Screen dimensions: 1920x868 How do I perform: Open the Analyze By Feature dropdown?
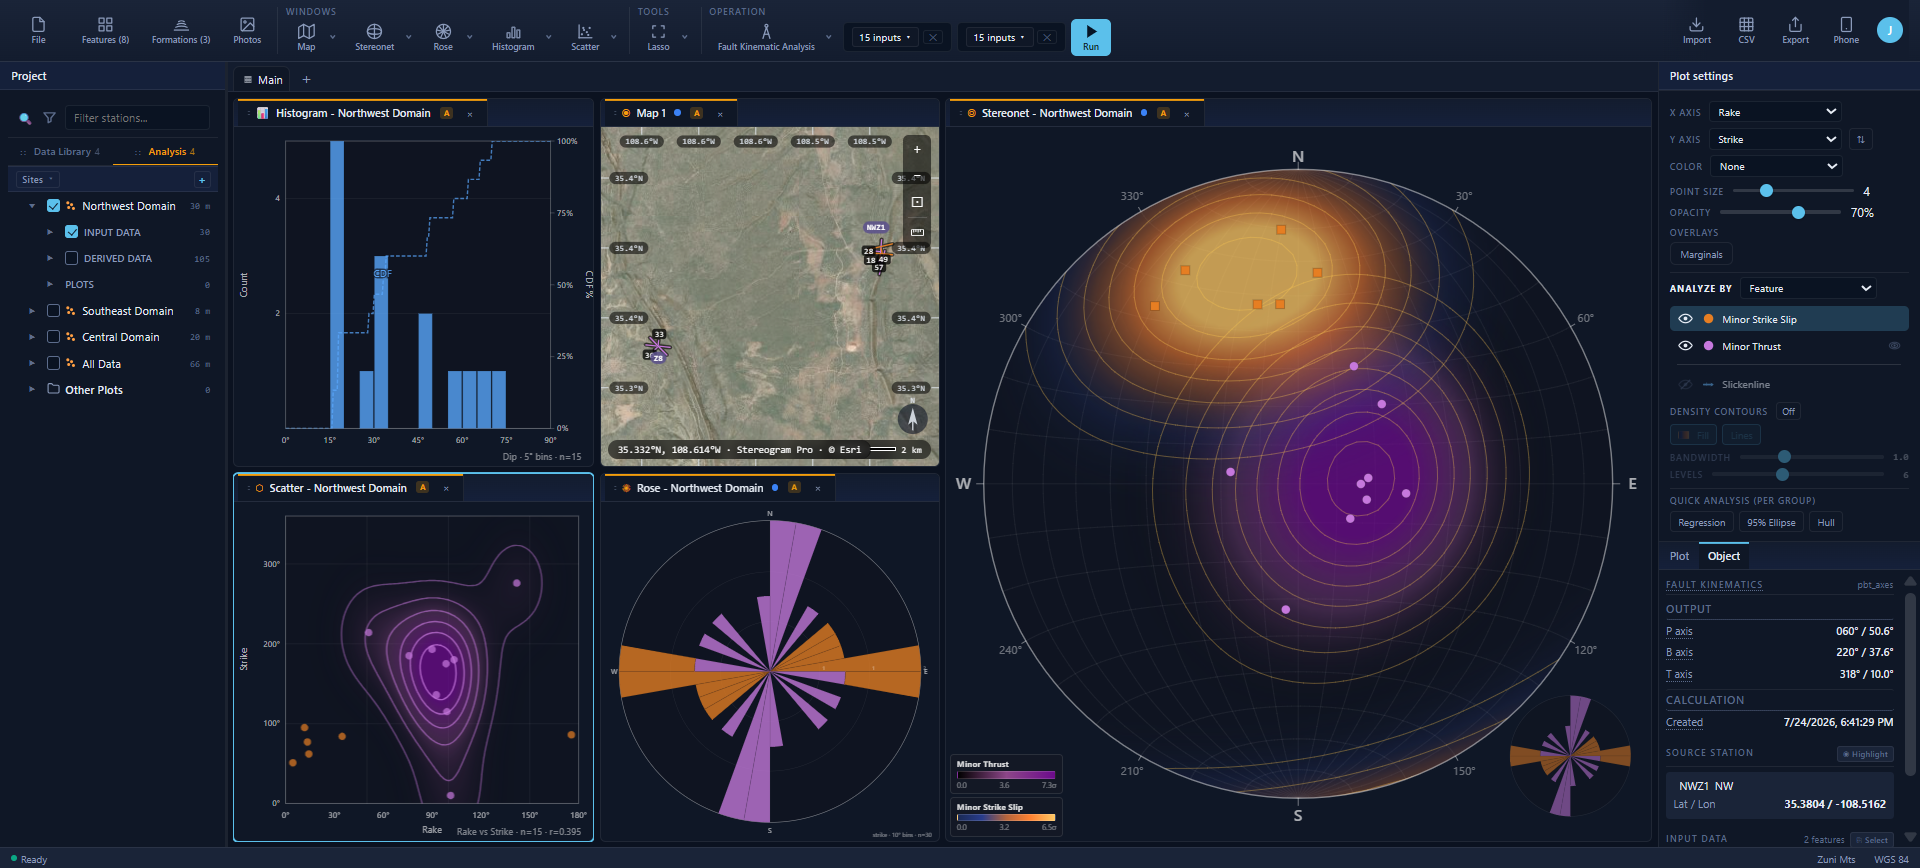pos(1808,288)
